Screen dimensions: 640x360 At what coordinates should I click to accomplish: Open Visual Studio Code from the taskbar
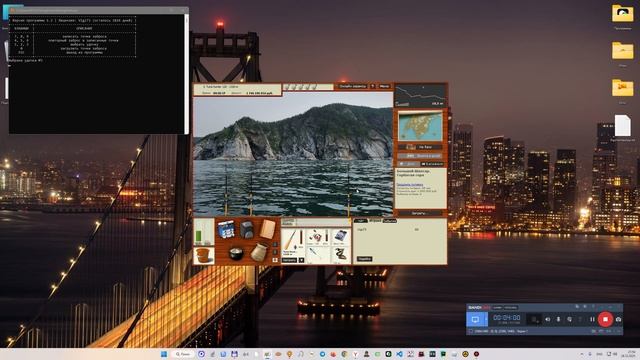click(399, 354)
